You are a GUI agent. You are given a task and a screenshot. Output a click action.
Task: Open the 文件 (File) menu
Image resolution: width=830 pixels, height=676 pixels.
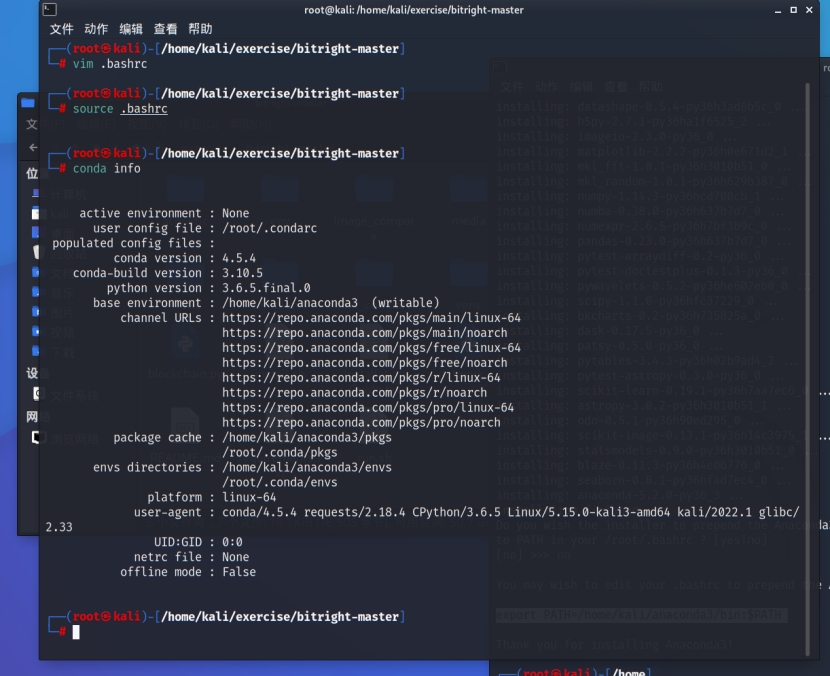click(x=61, y=29)
